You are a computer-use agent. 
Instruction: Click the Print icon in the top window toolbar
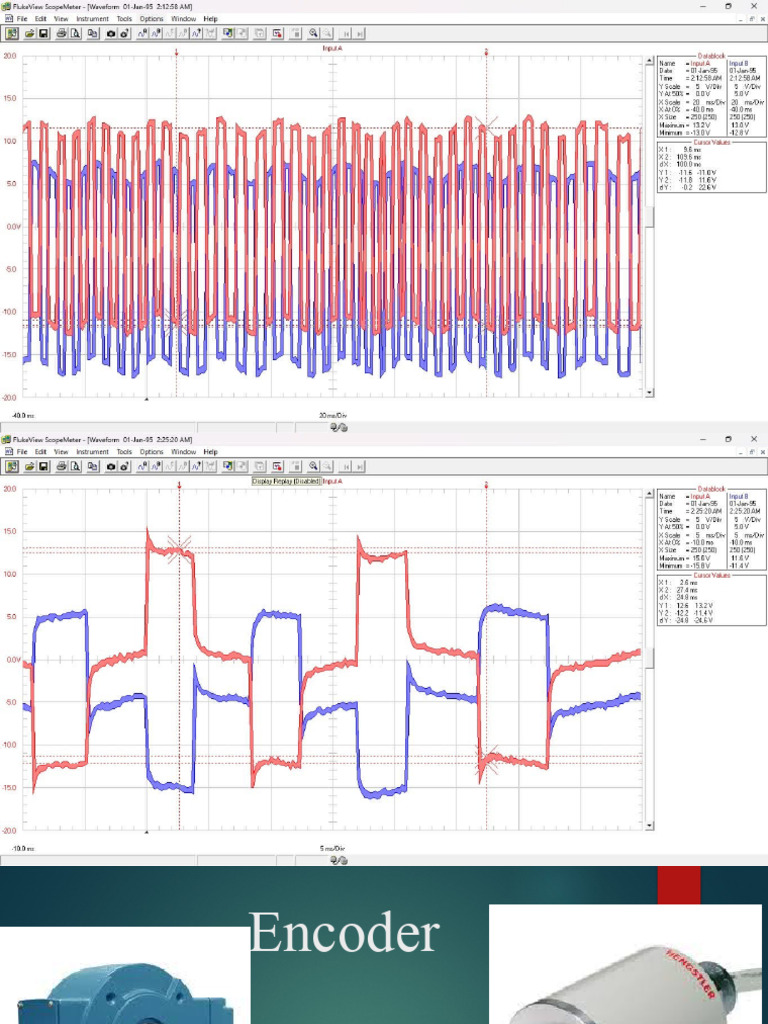61,33
